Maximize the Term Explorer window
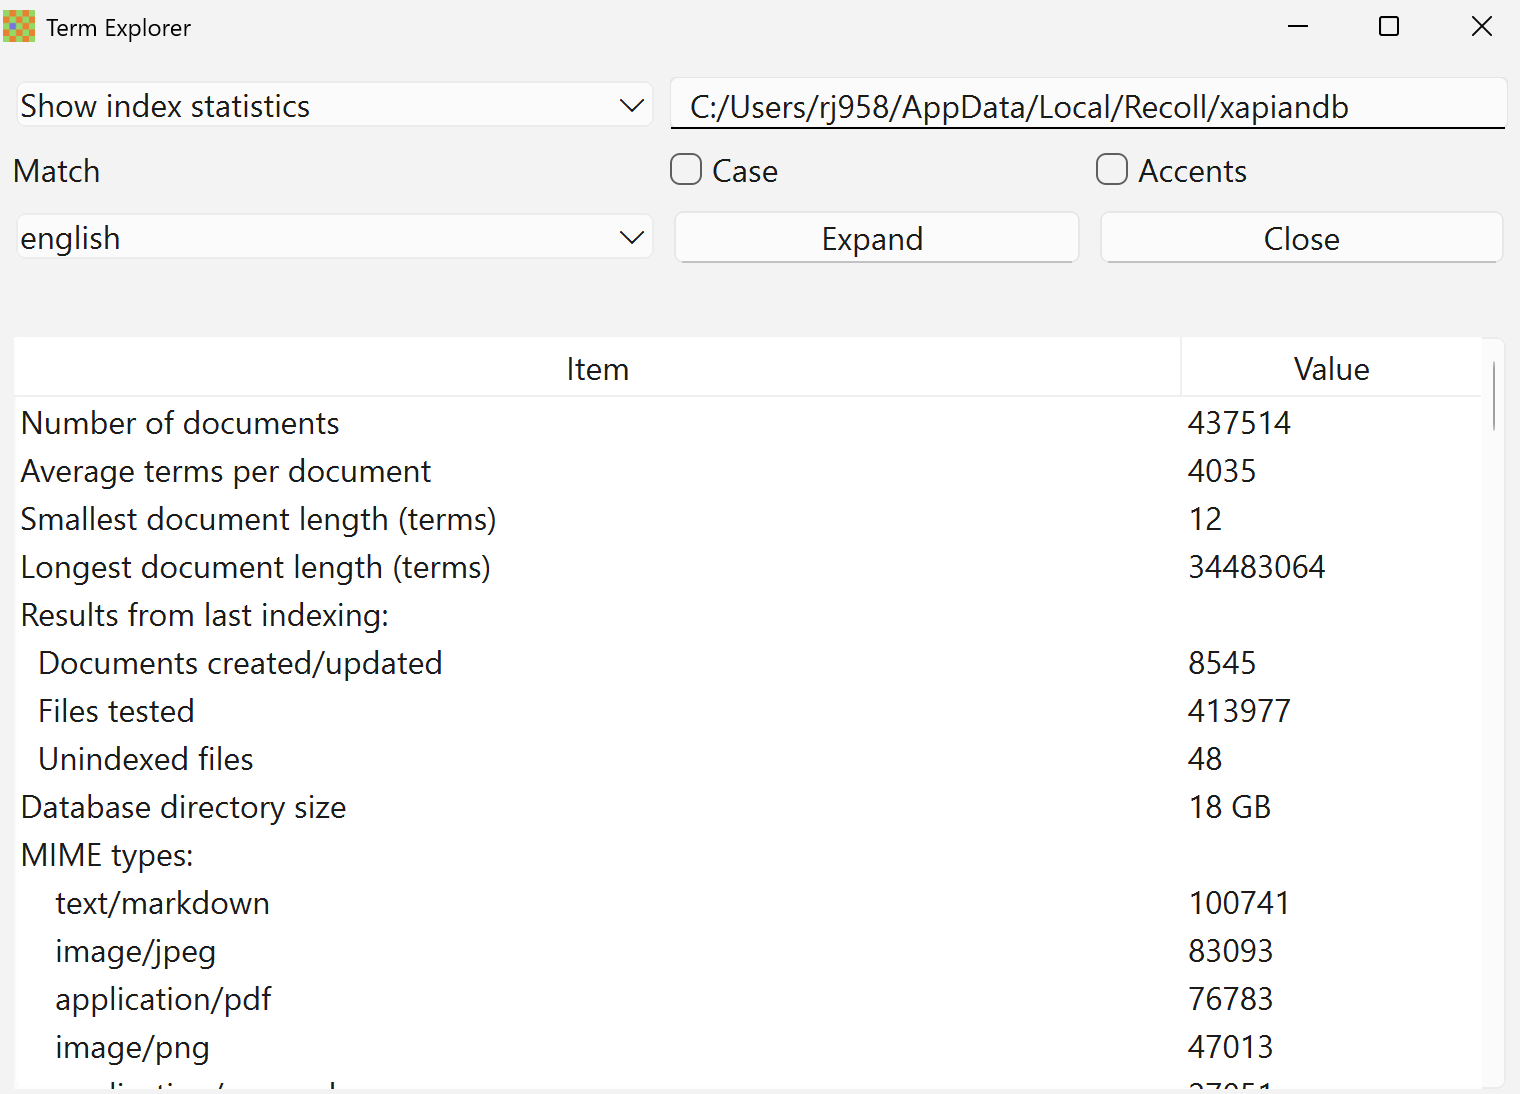Image resolution: width=1520 pixels, height=1094 pixels. click(x=1389, y=27)
